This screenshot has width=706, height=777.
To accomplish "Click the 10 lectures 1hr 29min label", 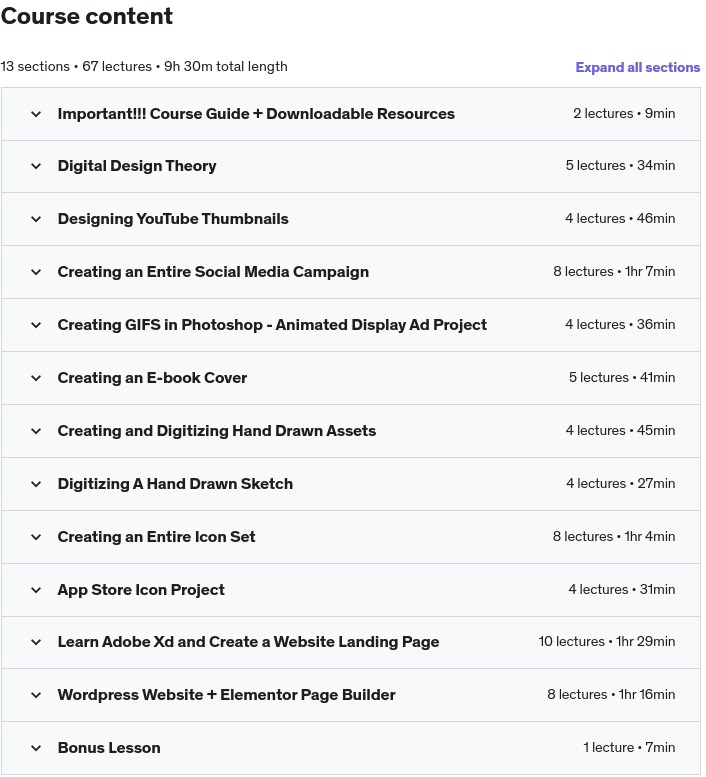I will [606, 642].
